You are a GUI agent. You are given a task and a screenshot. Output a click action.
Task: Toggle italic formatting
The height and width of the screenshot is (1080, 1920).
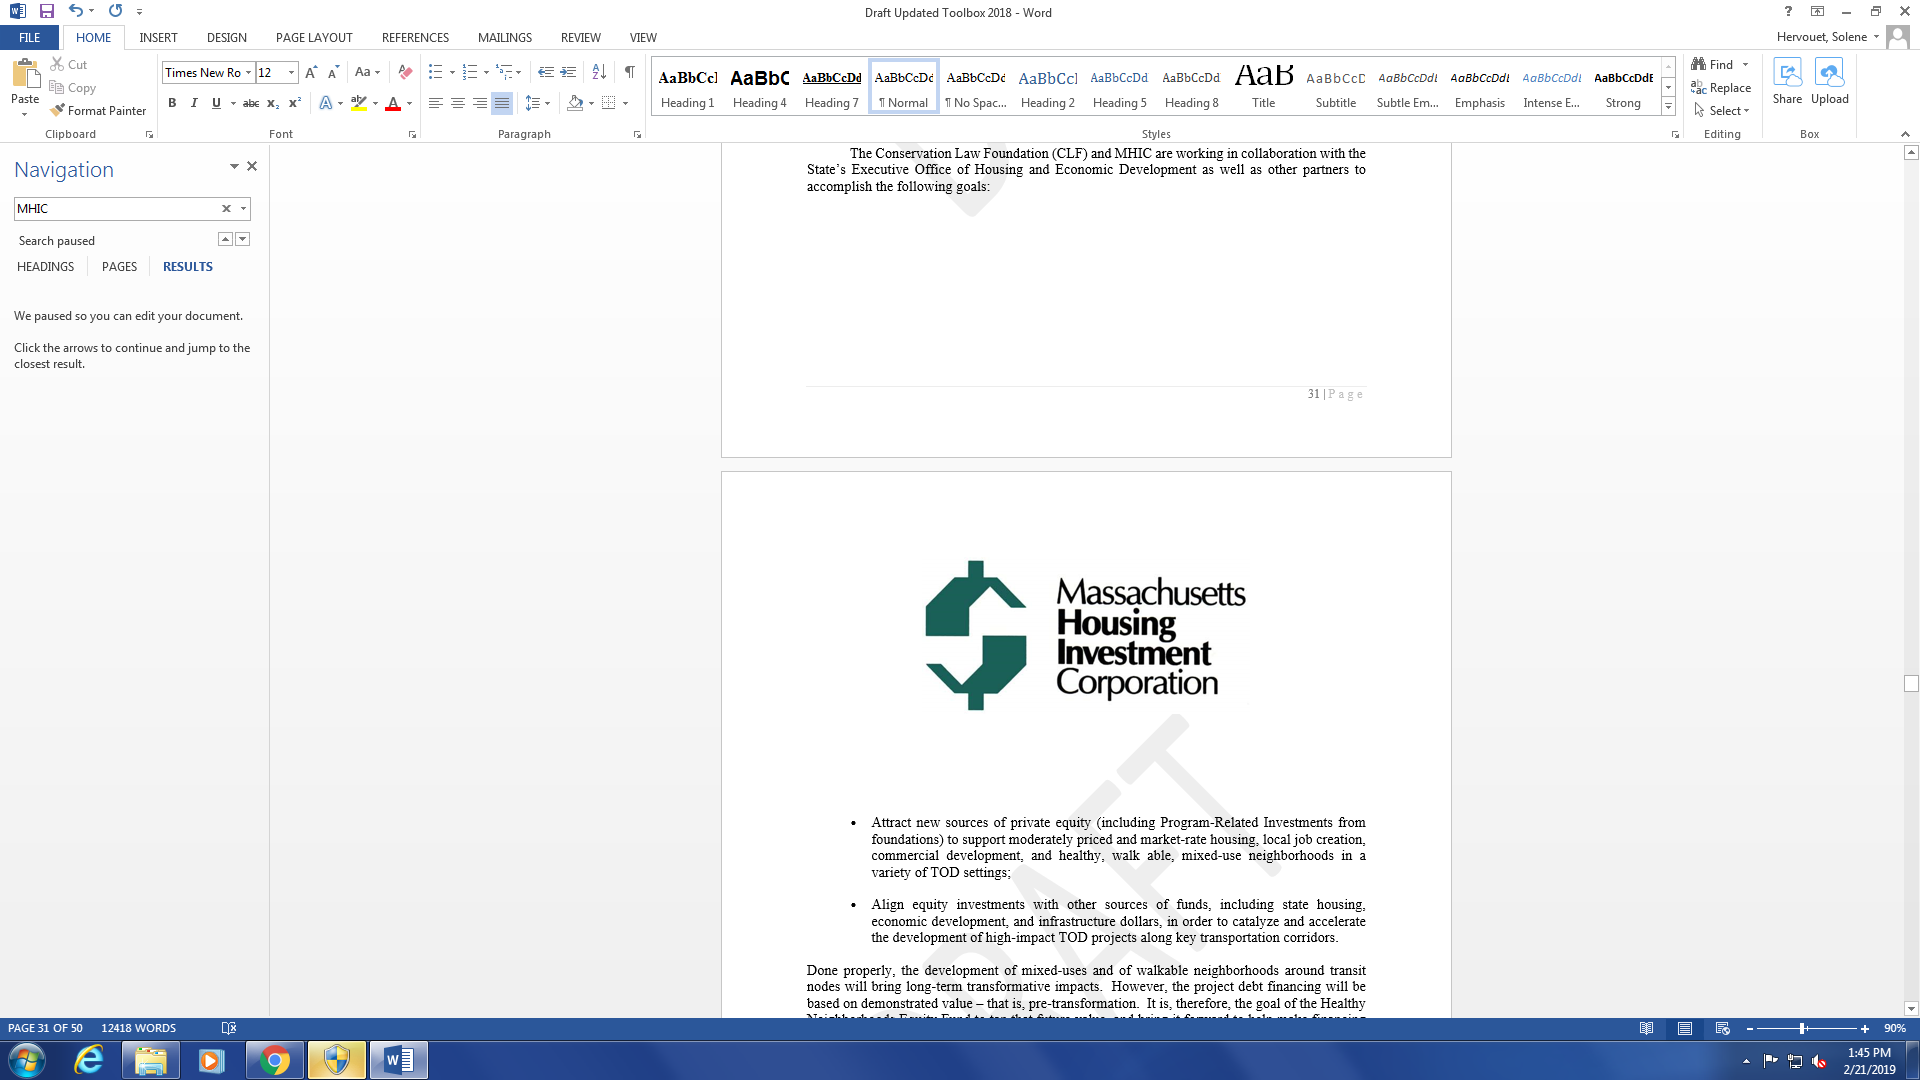[x=194, y=103]
